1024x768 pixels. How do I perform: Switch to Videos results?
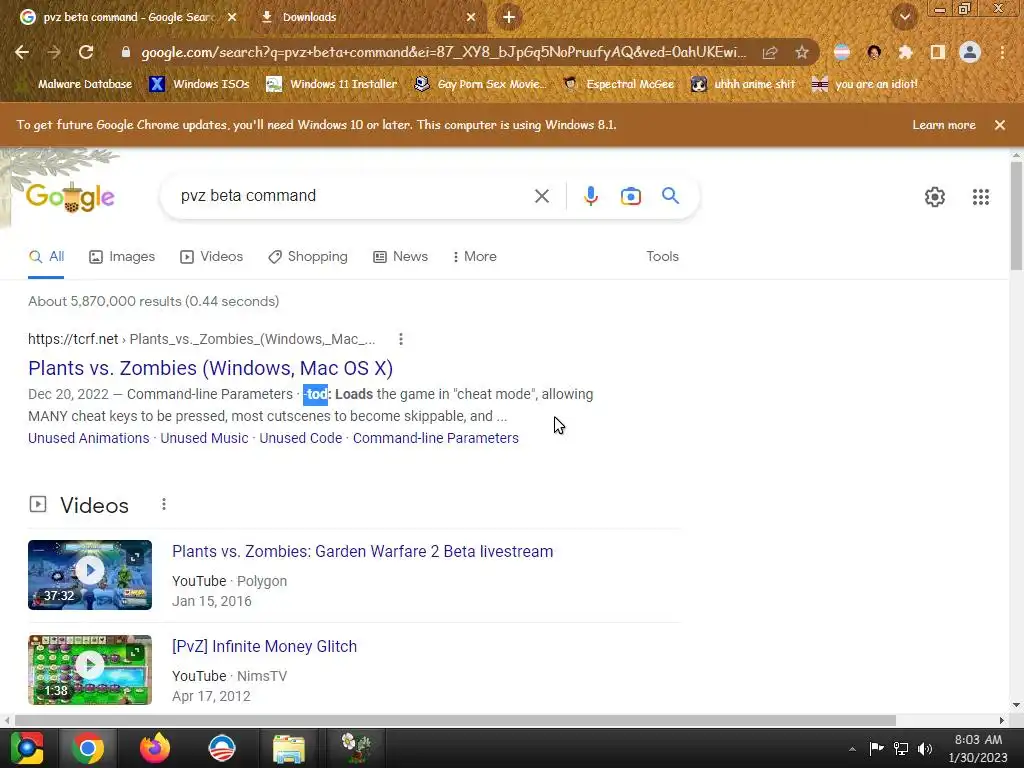212,257
